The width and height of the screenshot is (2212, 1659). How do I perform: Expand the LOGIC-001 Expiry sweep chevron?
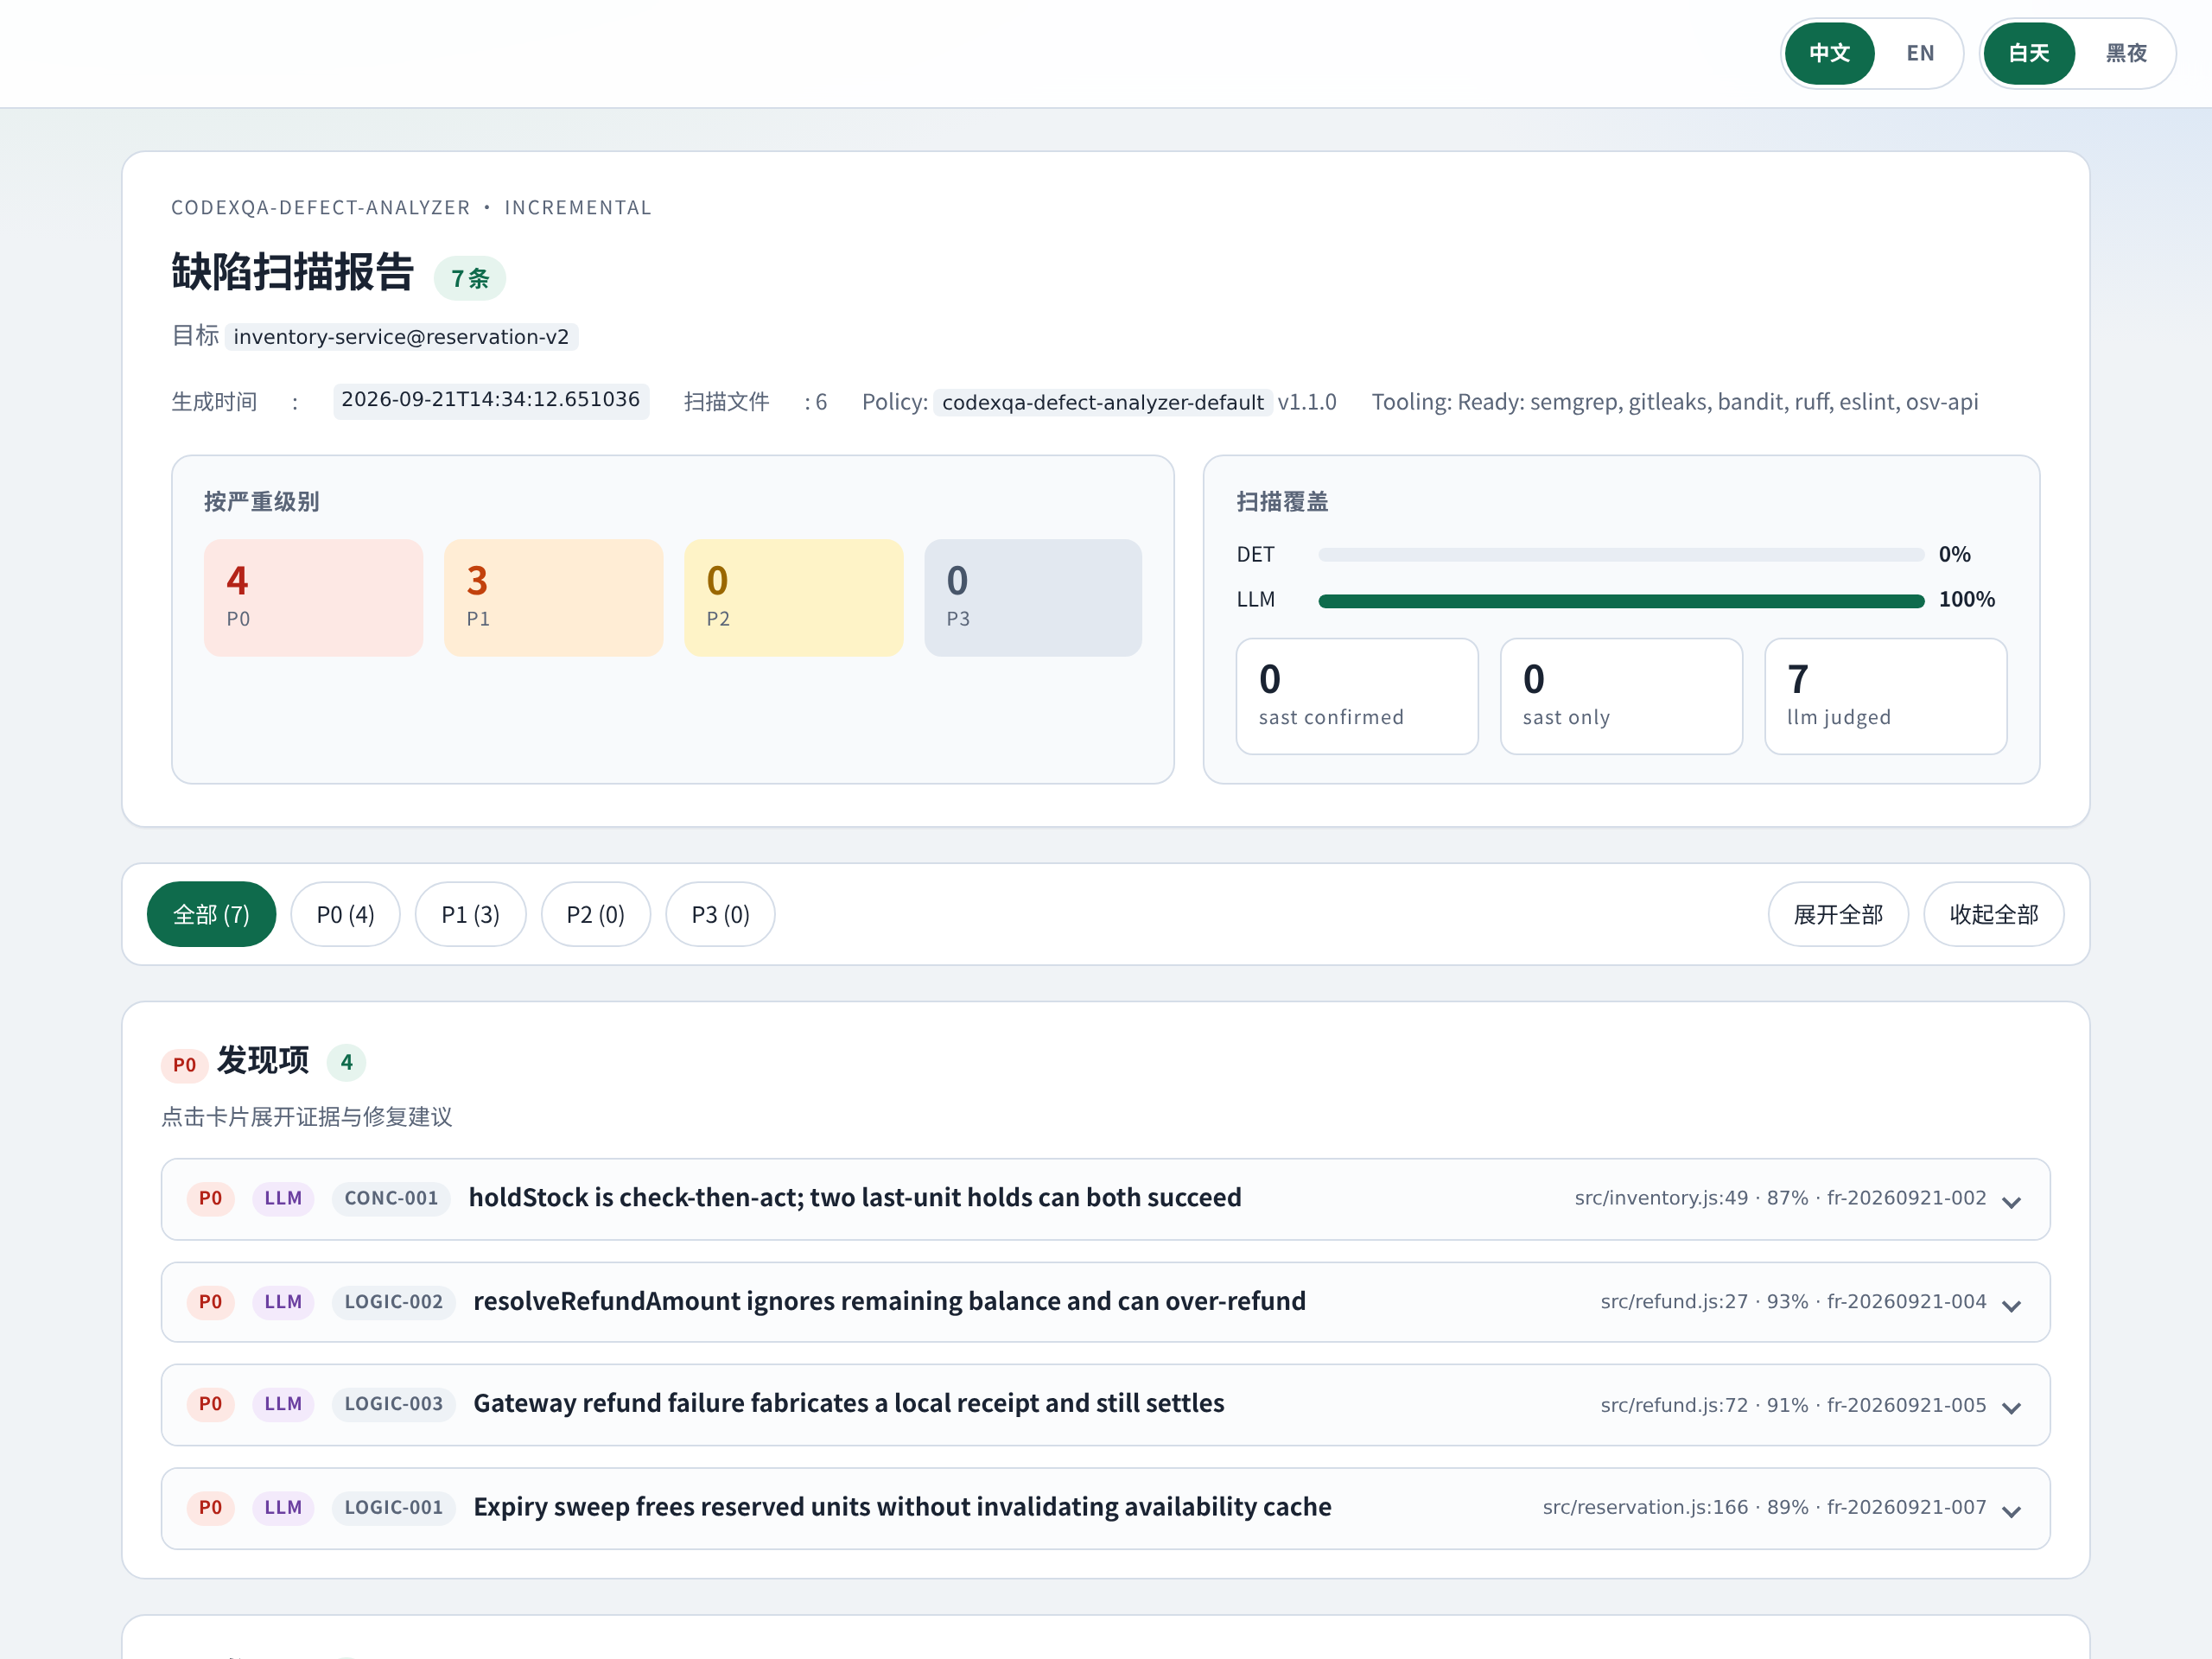point(2012,1512)
